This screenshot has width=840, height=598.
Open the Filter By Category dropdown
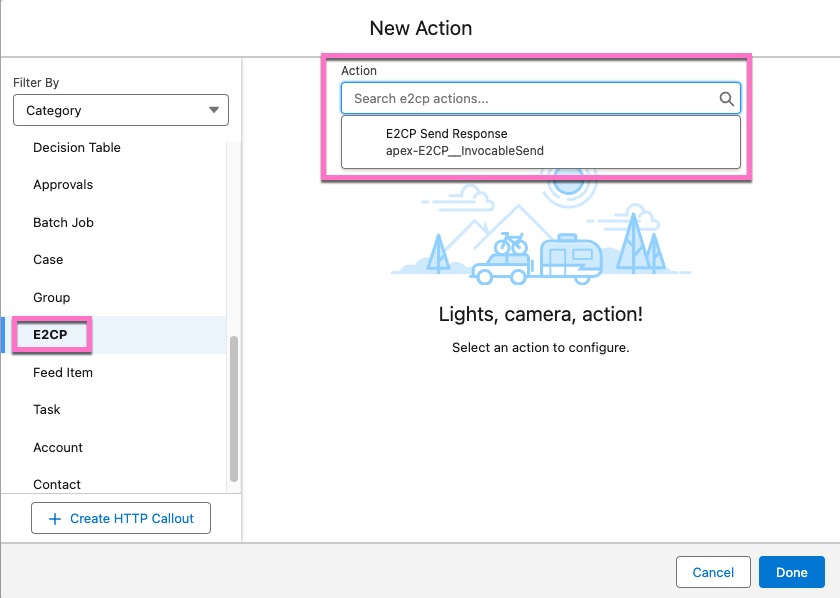click(x=121, y=110)
